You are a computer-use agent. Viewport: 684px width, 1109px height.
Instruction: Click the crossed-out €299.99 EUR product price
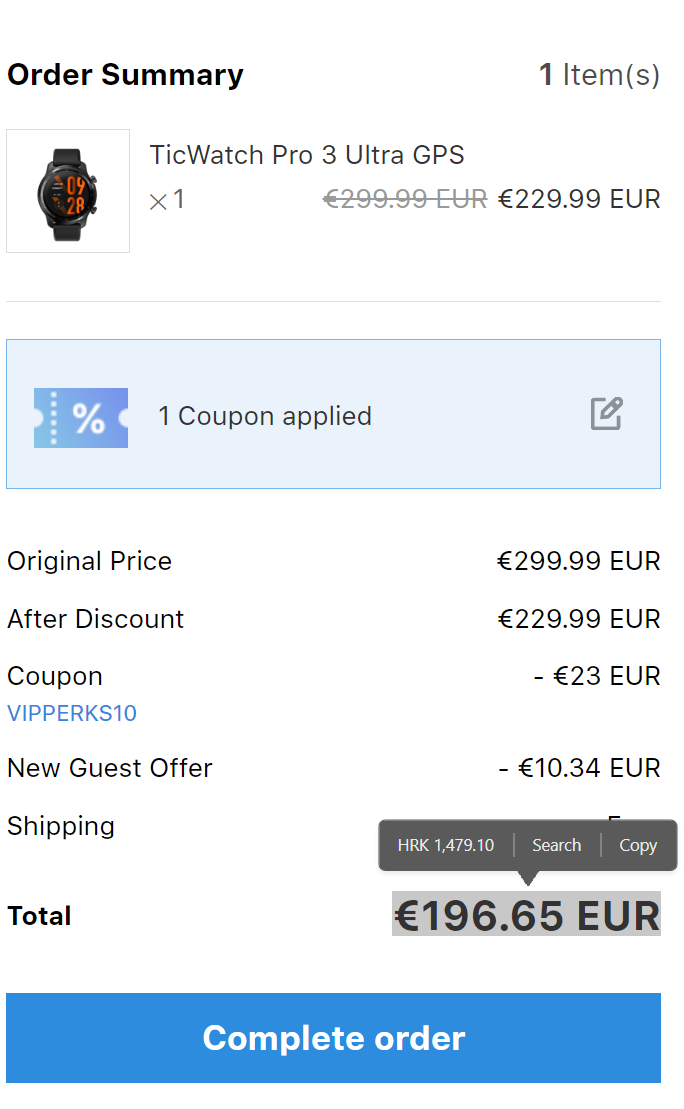pos(405,199)
